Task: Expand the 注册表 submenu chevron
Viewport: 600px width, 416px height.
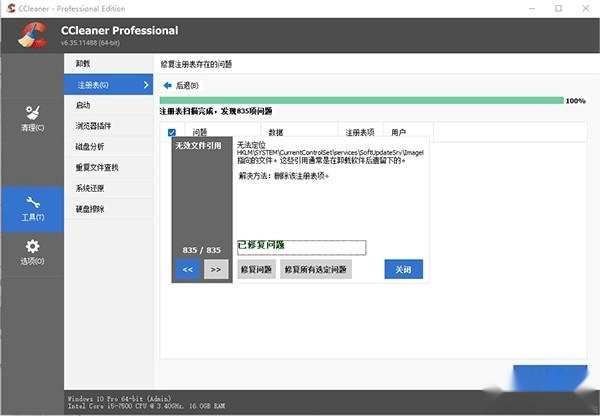Action: (145, 85)
